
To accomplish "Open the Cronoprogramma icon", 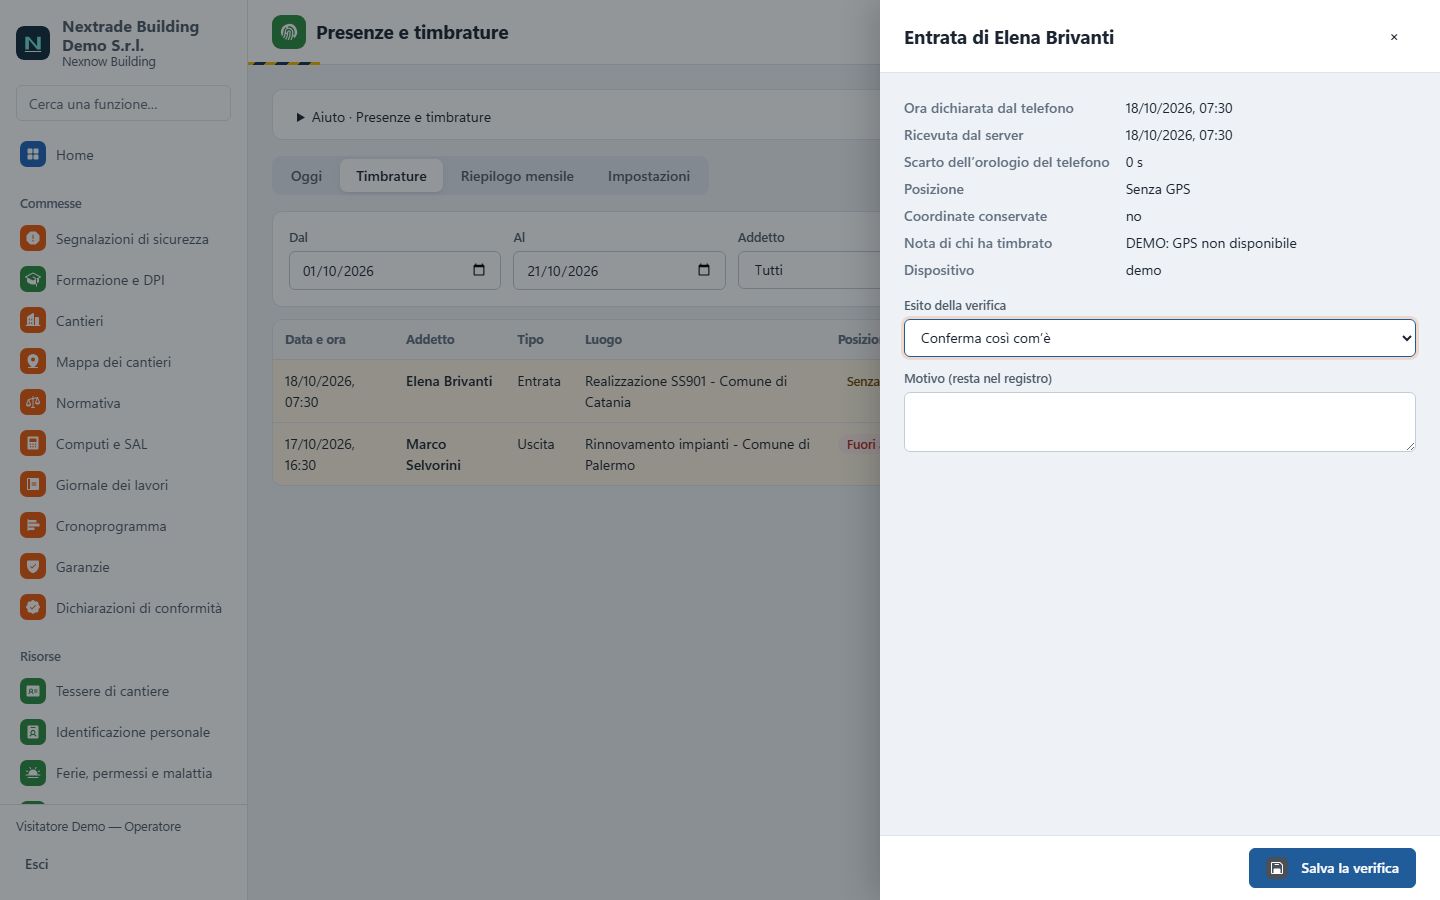I will coord(33,526).
